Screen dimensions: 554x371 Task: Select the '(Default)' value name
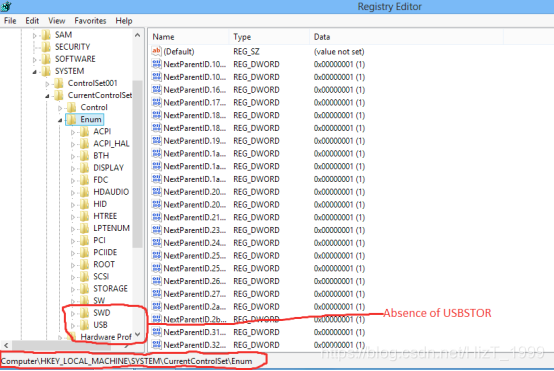pos(179,52)
